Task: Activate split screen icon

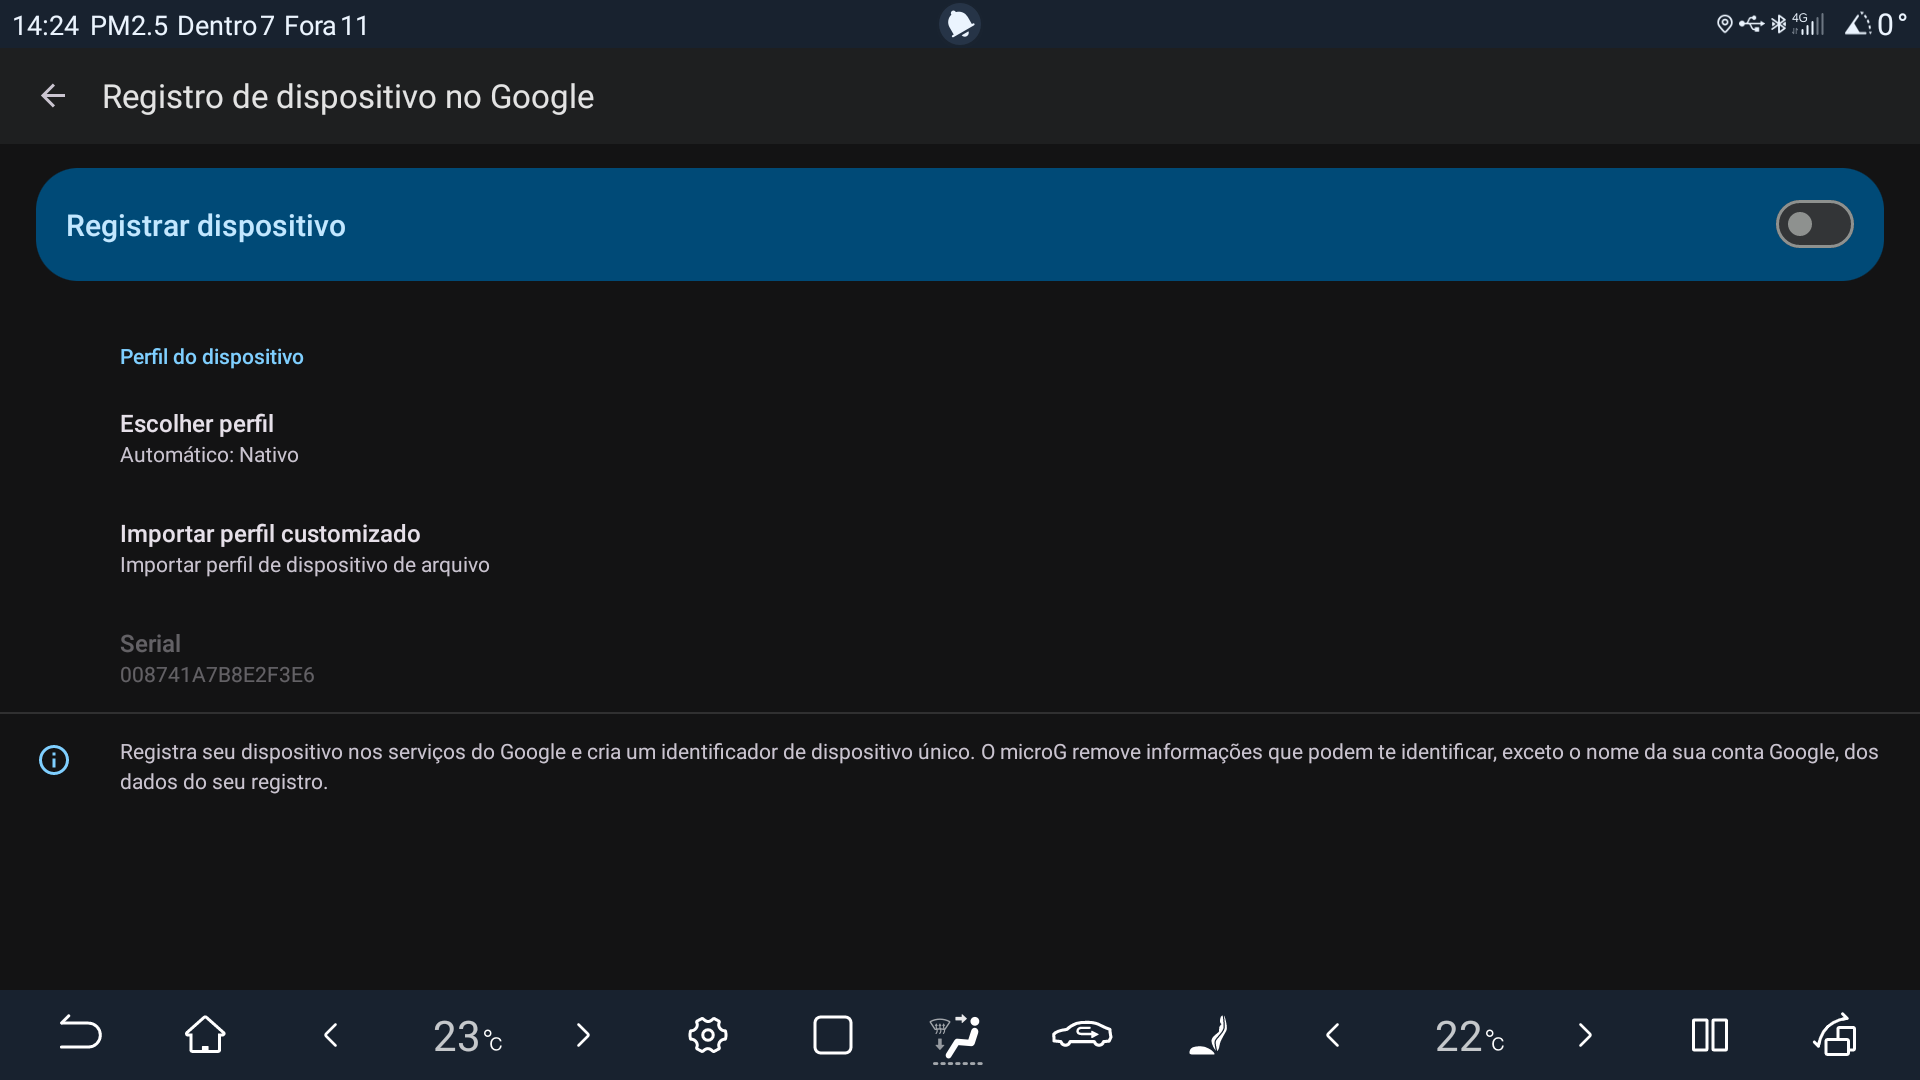Action: coord(1710,1034)
